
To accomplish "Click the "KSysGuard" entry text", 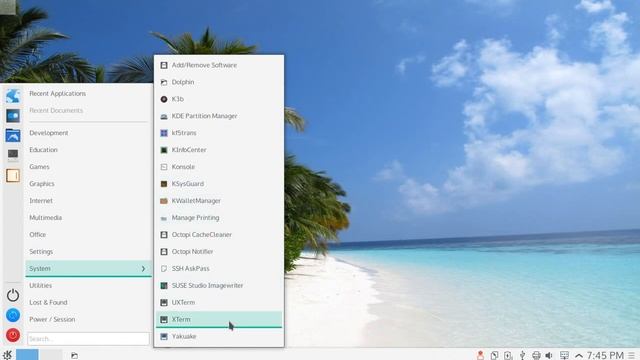I will (x=188, y=184).
